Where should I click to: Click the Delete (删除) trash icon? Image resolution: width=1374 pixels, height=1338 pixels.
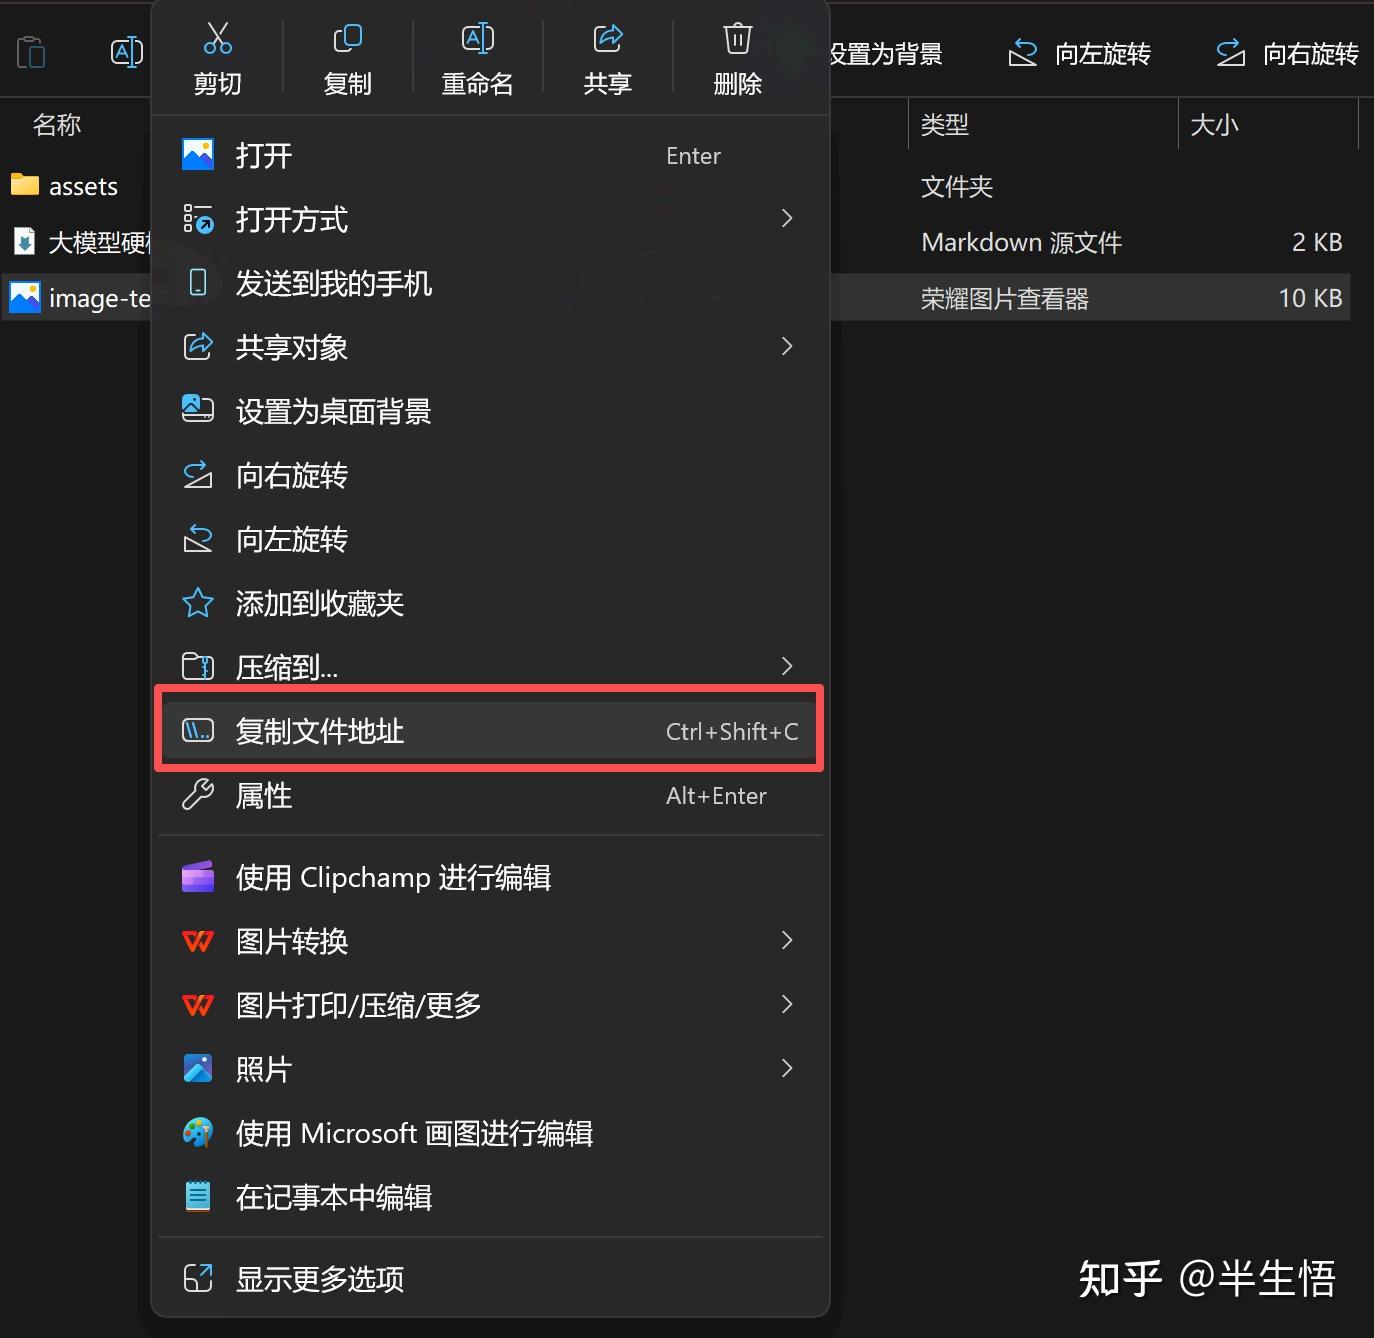737,39
